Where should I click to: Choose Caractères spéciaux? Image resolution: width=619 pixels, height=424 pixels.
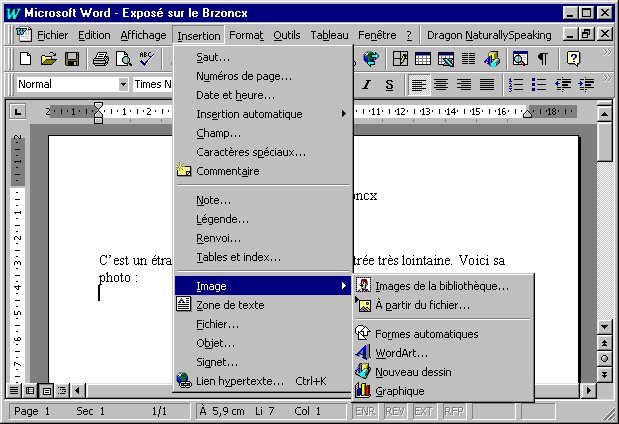(263, 152)
